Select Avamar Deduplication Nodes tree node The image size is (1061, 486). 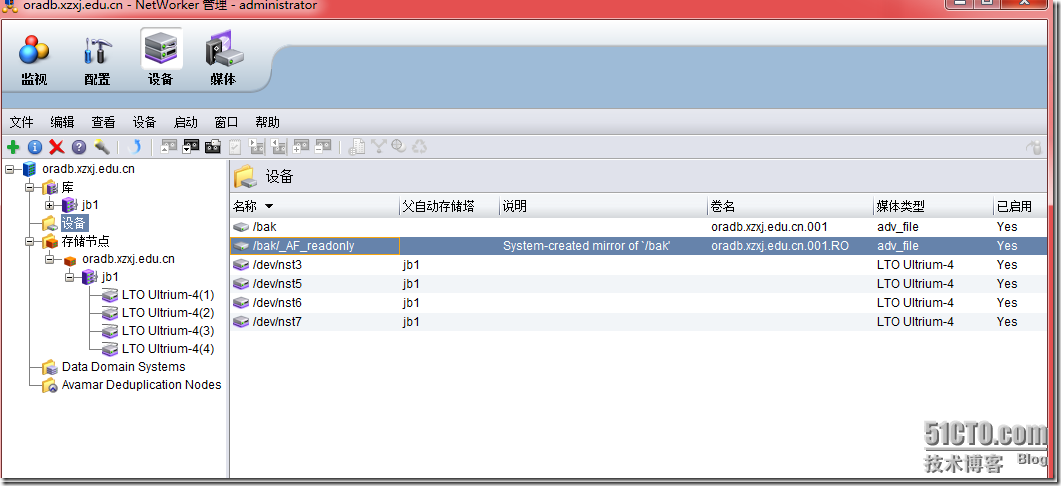pos(141,384)
